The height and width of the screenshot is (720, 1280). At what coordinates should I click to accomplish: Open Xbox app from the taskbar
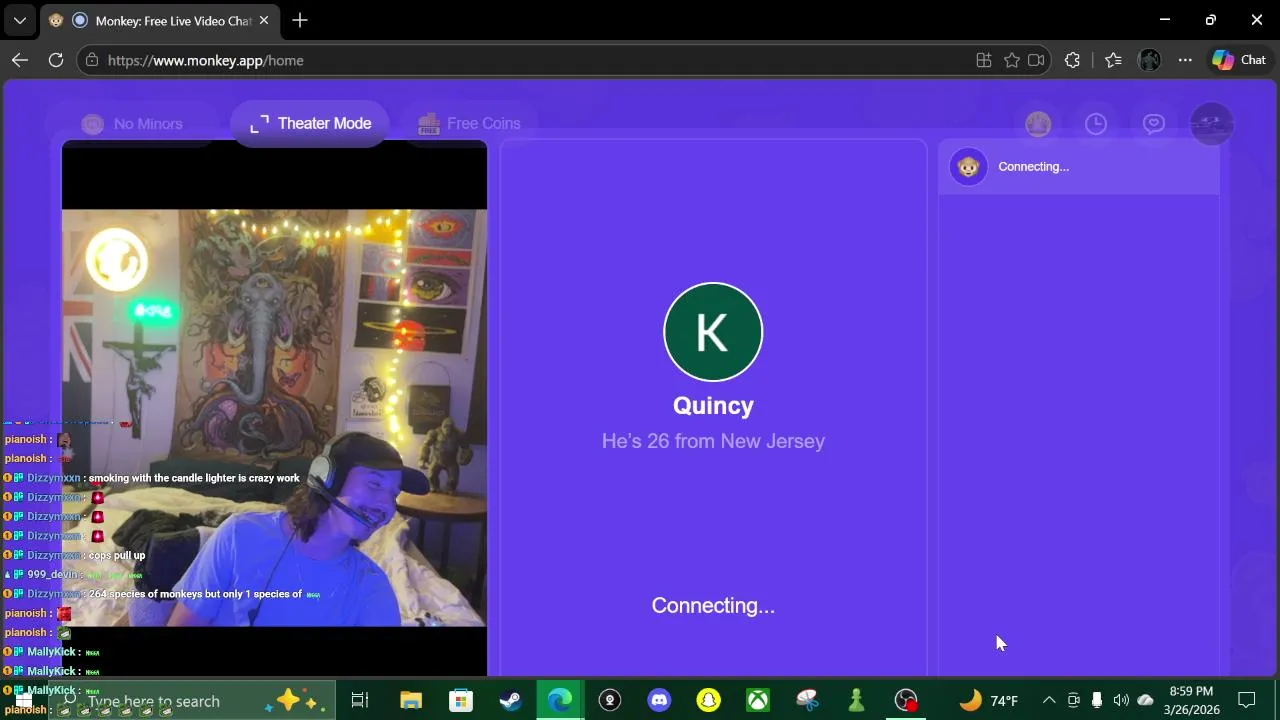(758, 701)
